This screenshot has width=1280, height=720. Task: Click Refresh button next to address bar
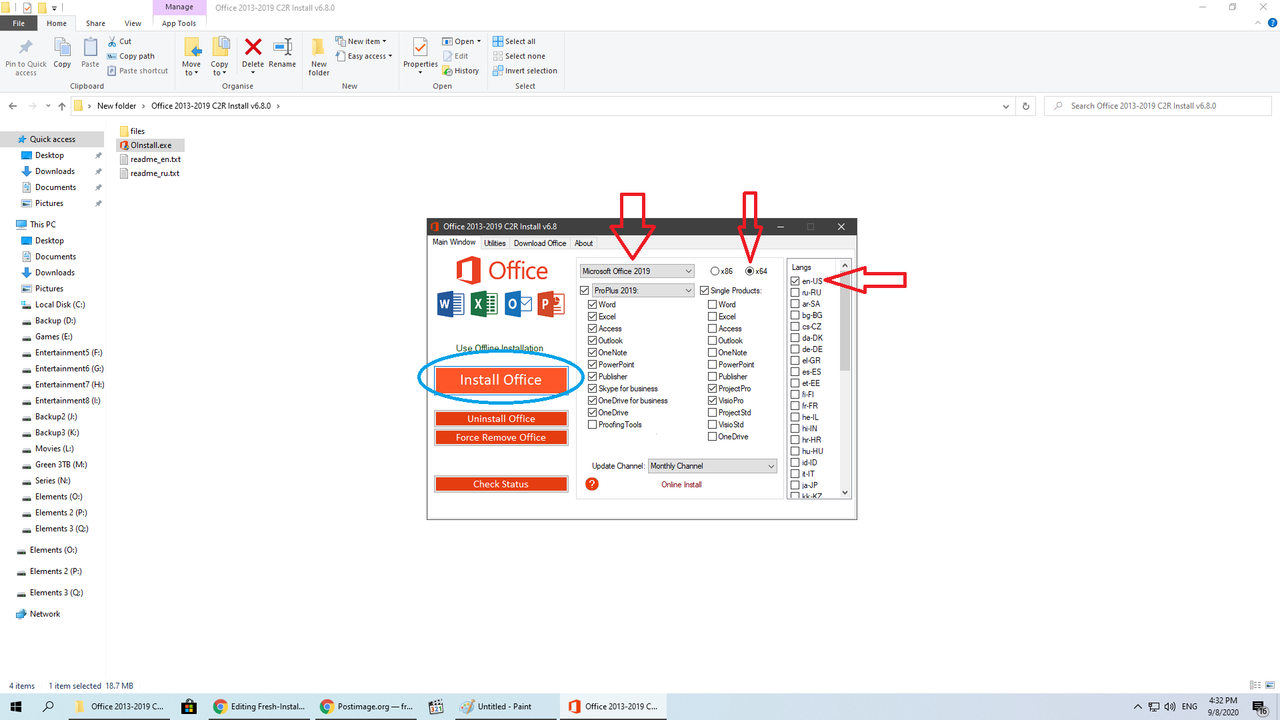(1026, 105)
